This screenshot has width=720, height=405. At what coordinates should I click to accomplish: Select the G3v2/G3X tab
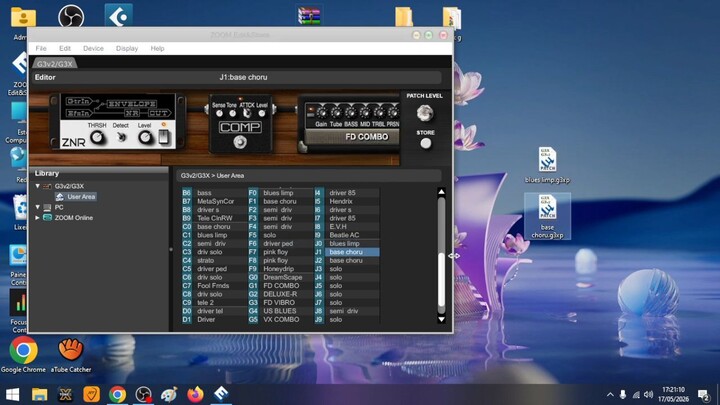[x=55, y=64]
